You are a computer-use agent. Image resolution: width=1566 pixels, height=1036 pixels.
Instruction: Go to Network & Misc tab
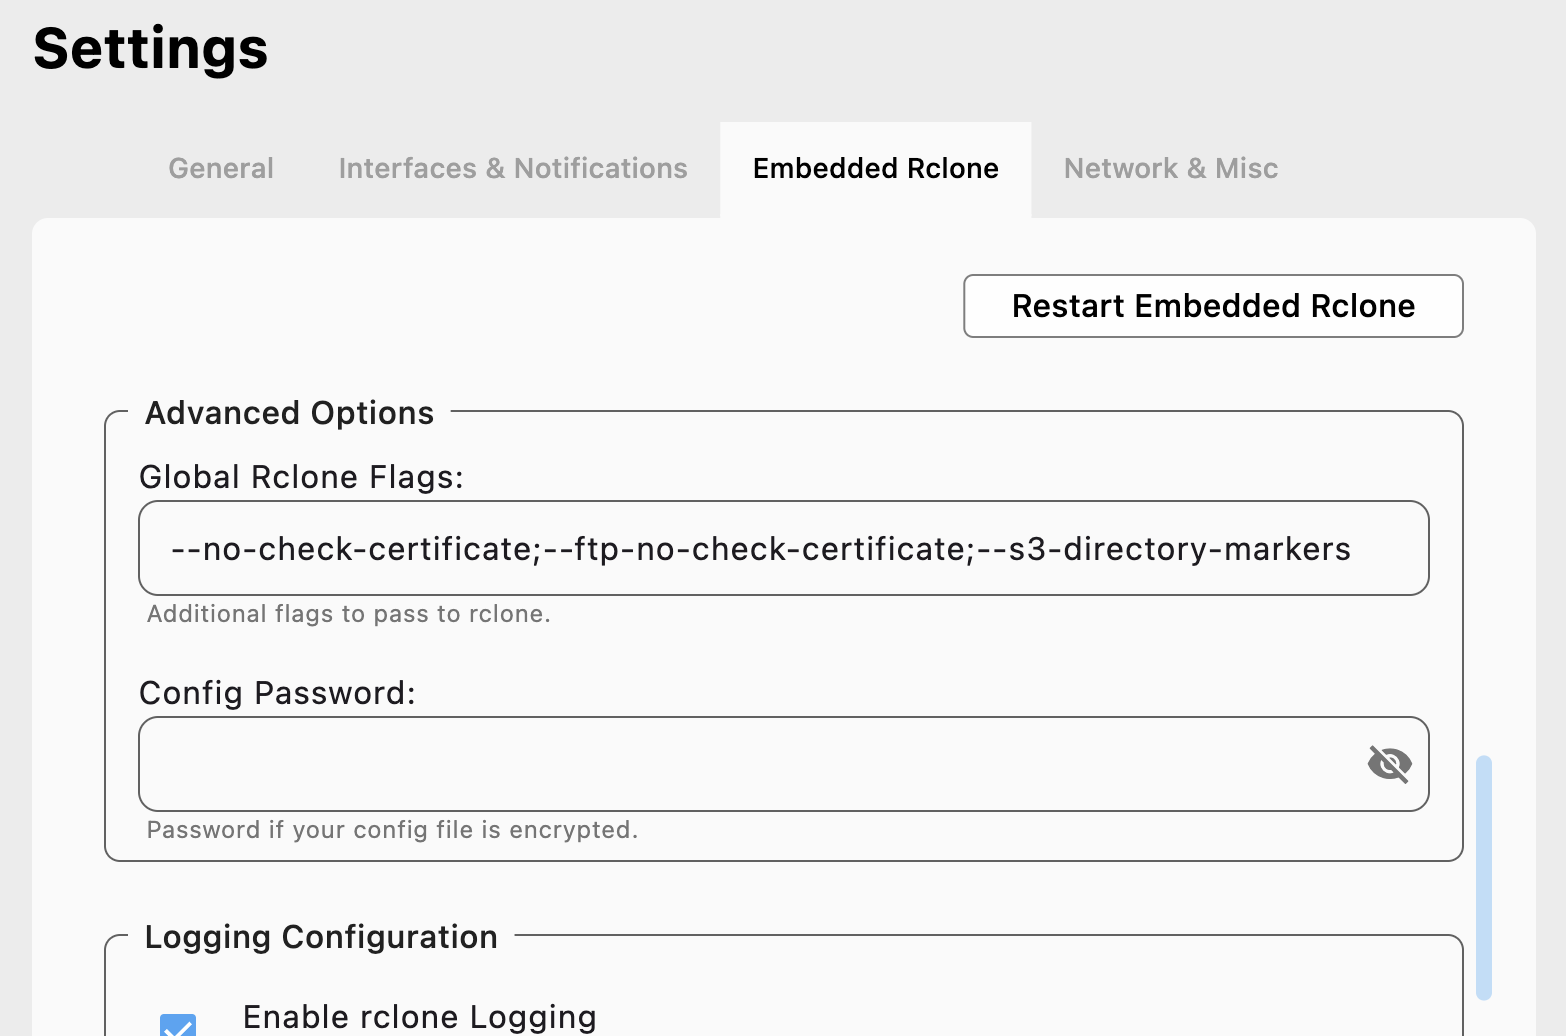click(1170, 168)
